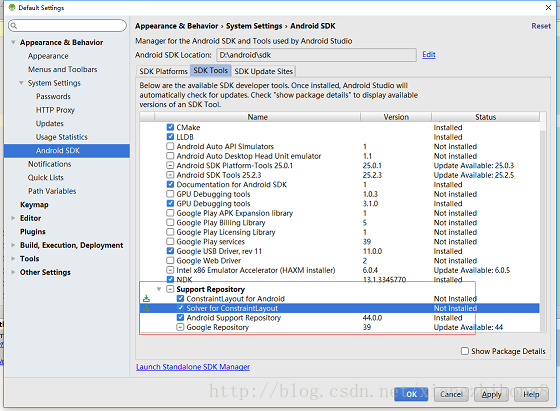Toggle Android SDK Platform-Tools 25.0.1 checkbox

point(170,165)
